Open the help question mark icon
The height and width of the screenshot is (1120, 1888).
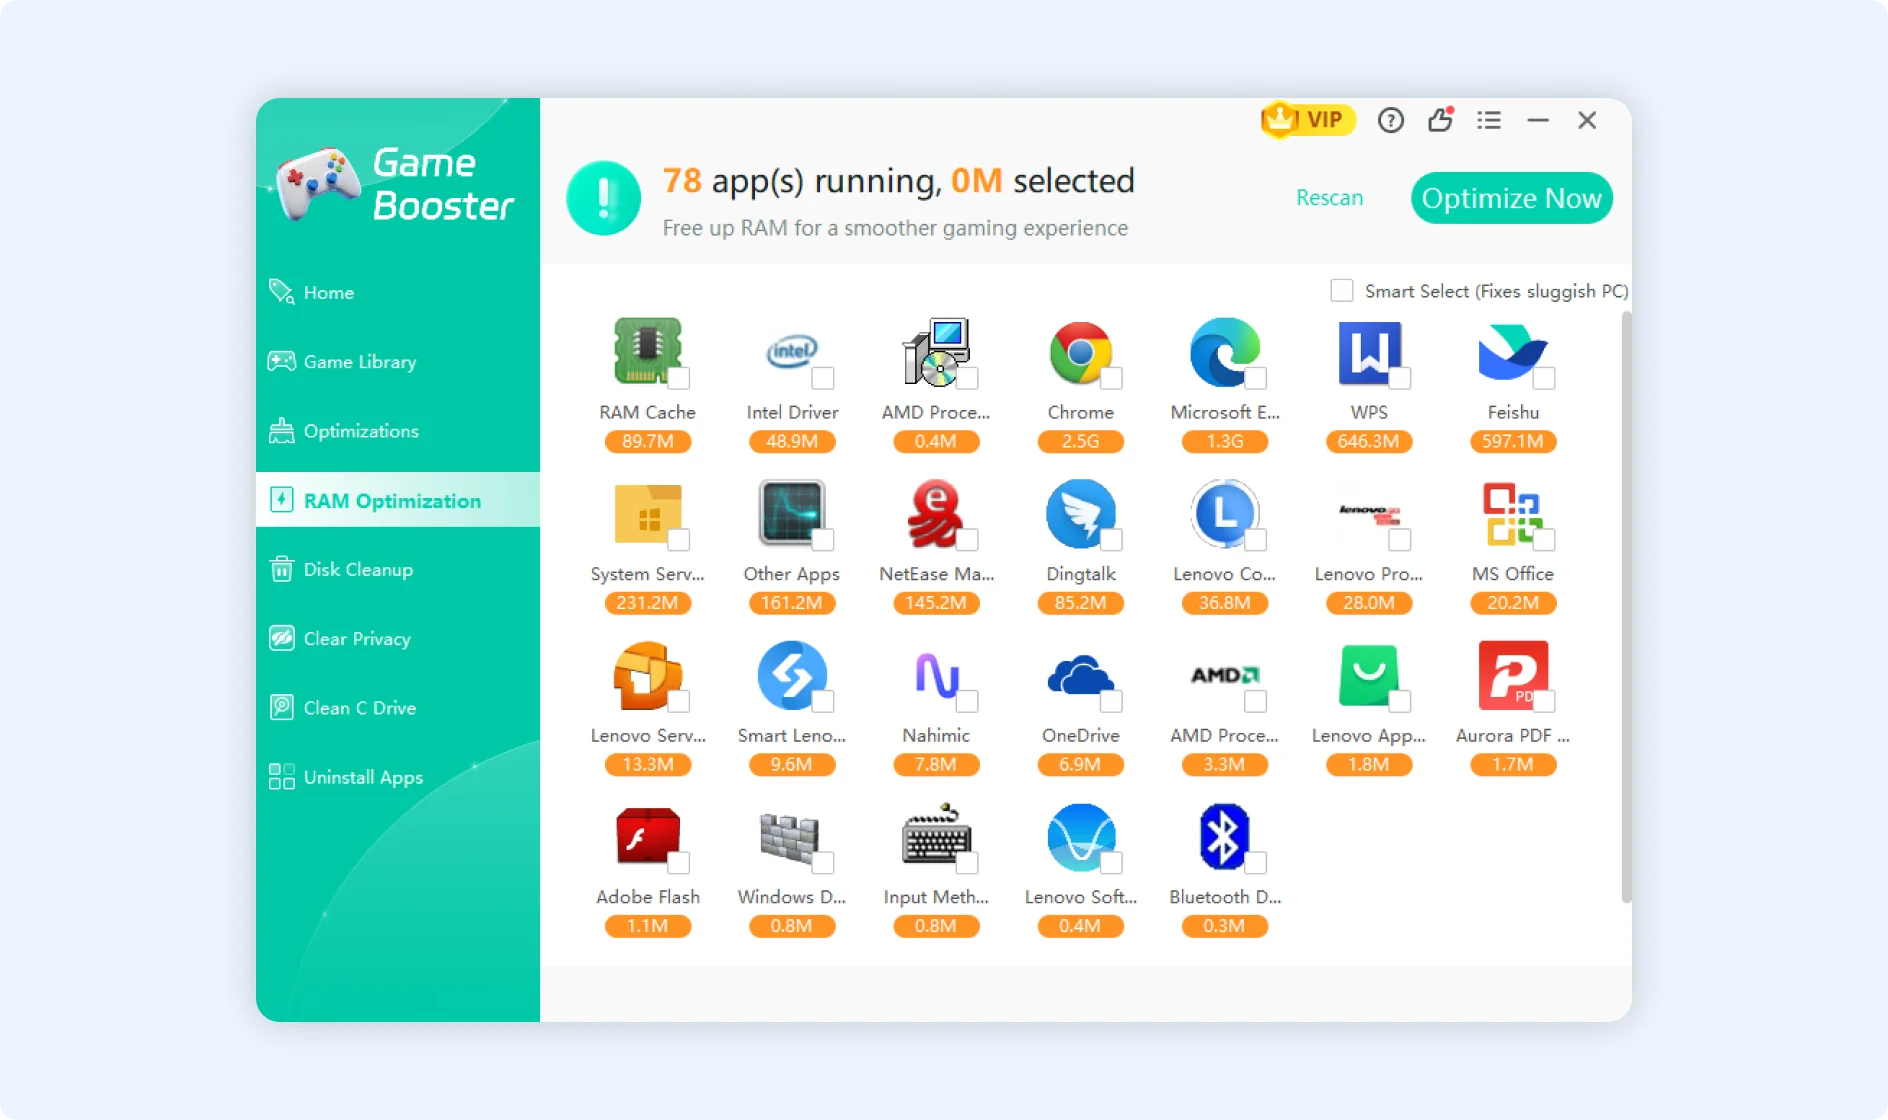pyautogui.click(x=1390, y=121)
